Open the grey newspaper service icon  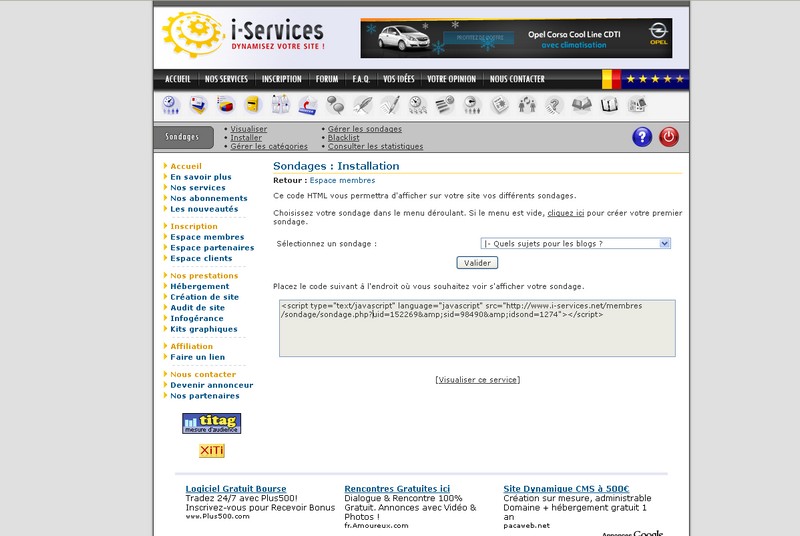coord(499,105)
